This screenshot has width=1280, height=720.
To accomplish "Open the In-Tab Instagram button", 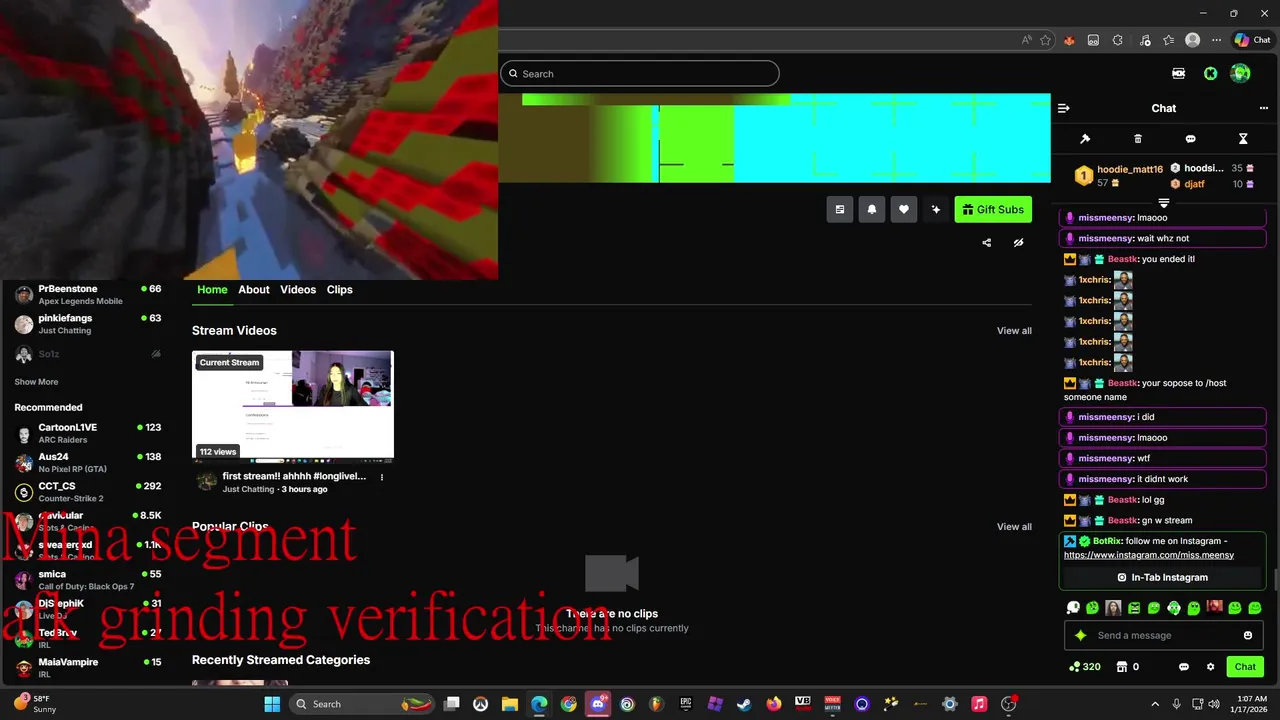I will coord(1162,577).
